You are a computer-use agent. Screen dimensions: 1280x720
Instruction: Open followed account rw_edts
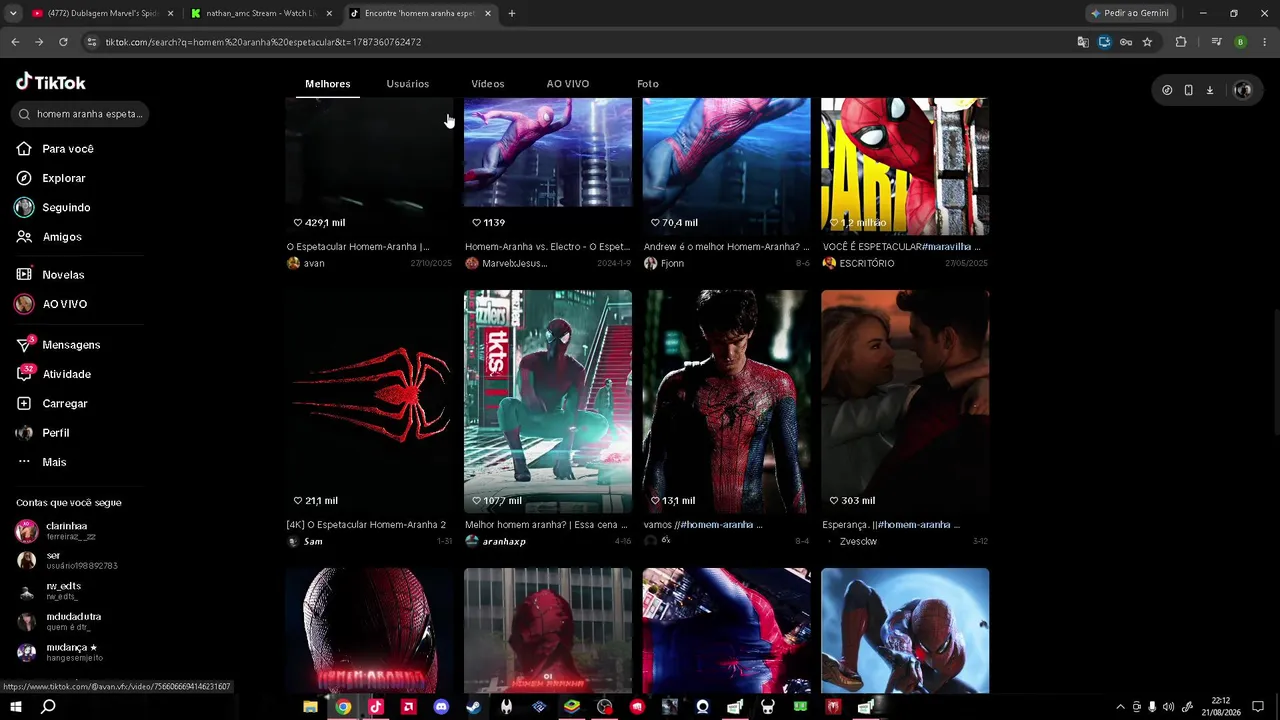click(64, 586)
